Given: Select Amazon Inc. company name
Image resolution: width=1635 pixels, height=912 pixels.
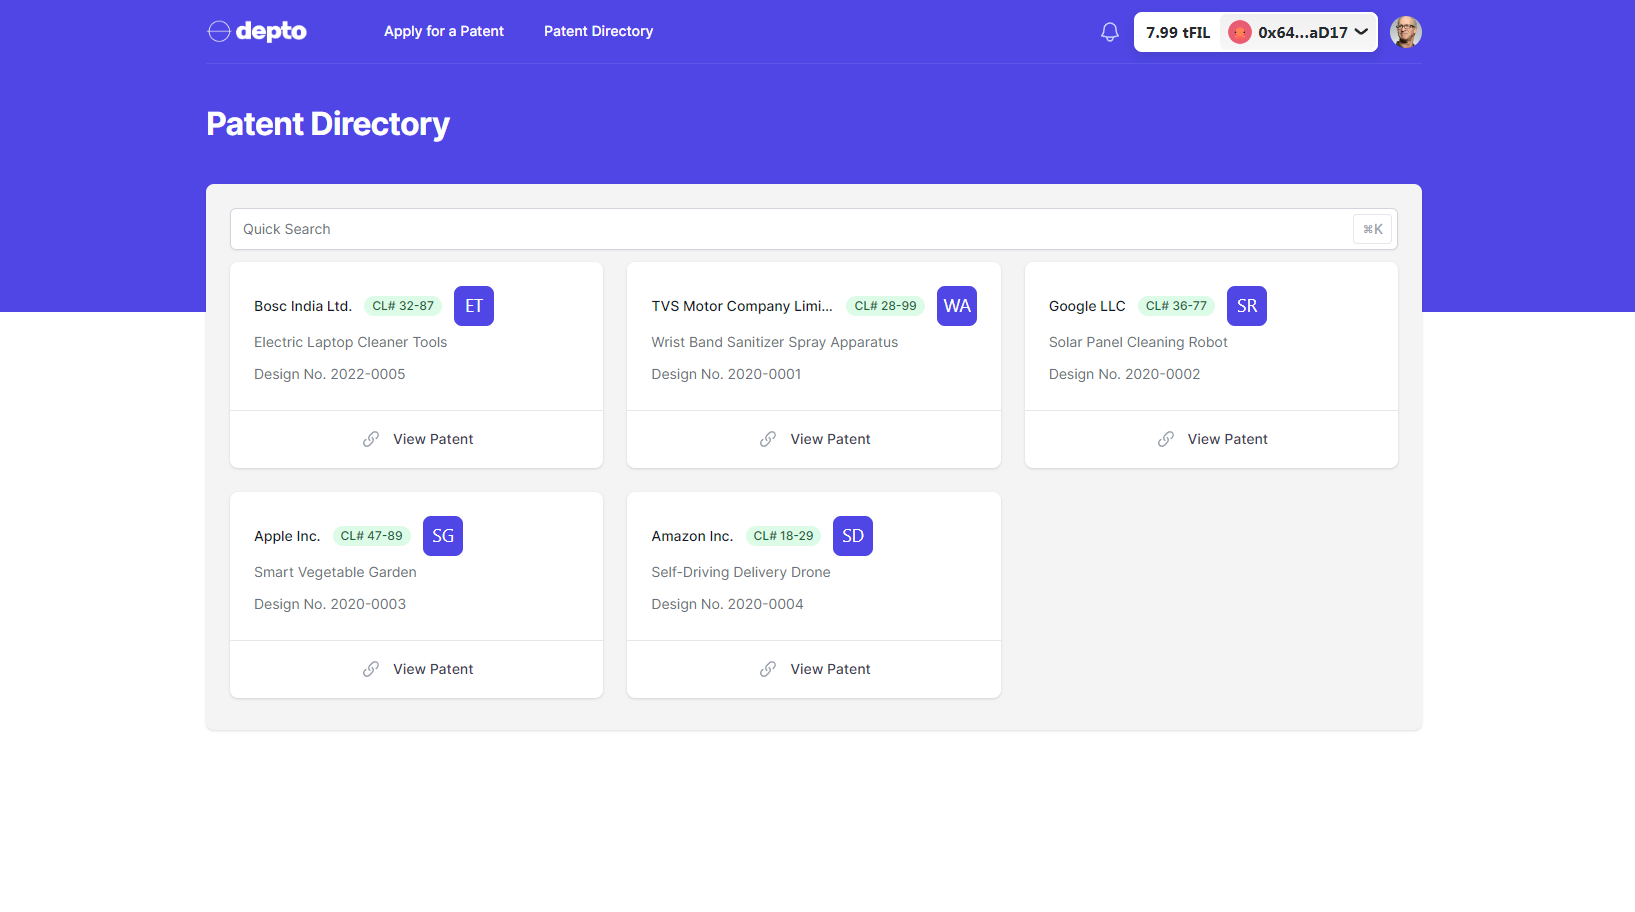Looking at the screenshot, I should 692,536.
